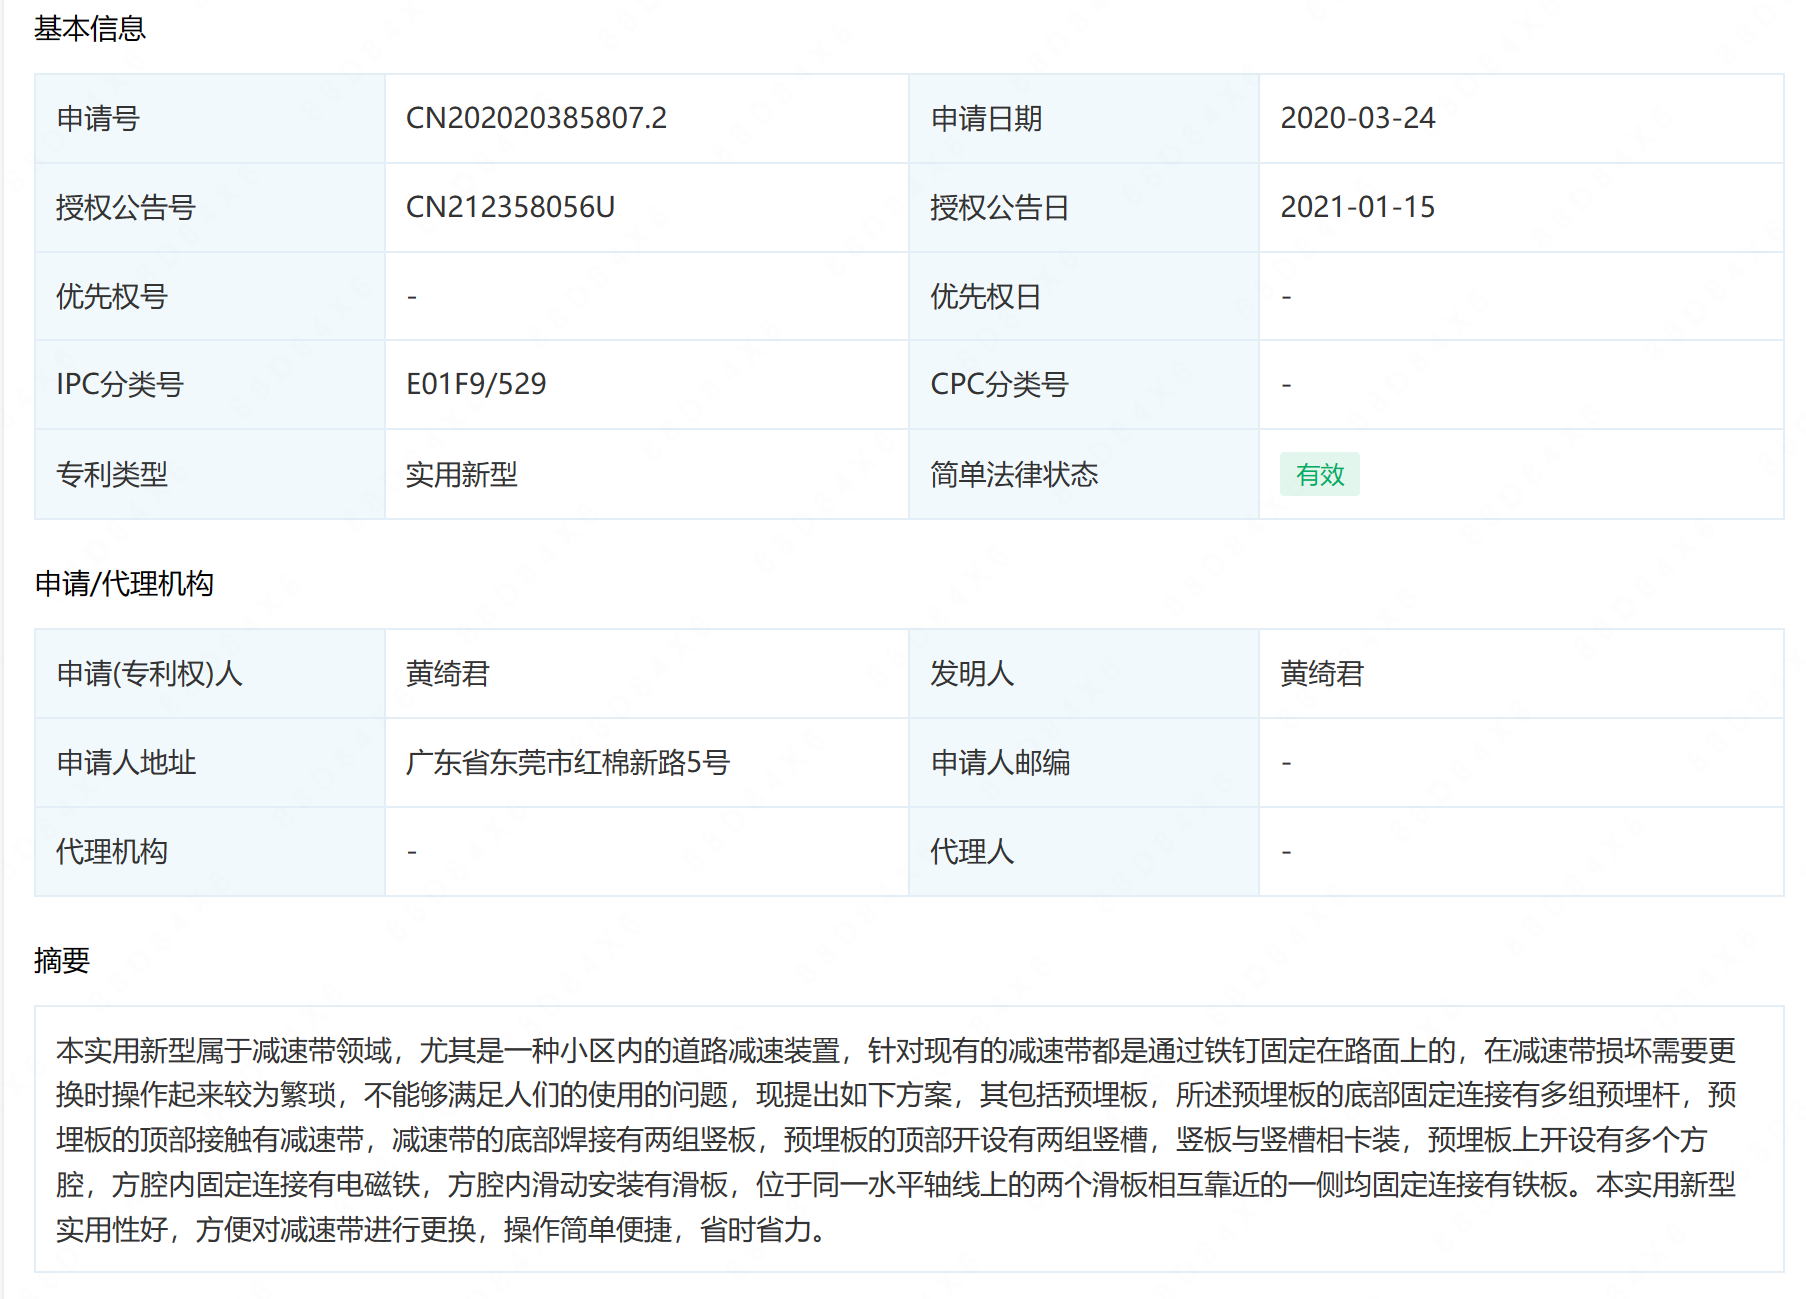Click the 优先权日 label
The width and height of the screenshot is (1806, 1299).
coord(986,296)
